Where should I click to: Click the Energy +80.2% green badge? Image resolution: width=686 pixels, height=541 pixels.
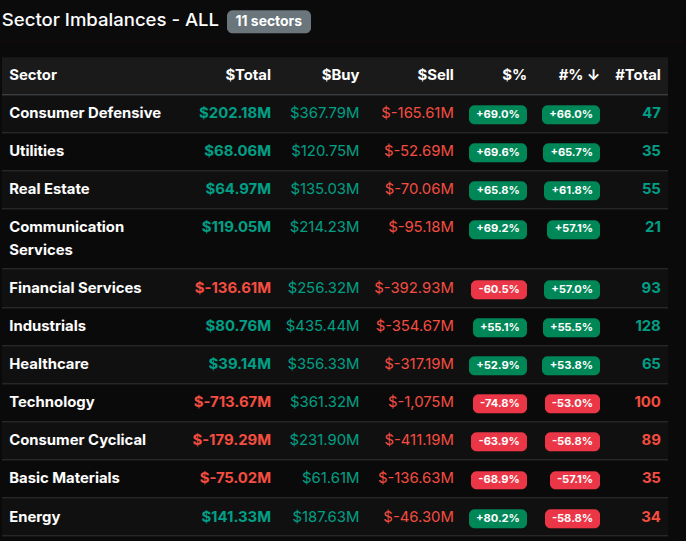(x=498, y=518)
